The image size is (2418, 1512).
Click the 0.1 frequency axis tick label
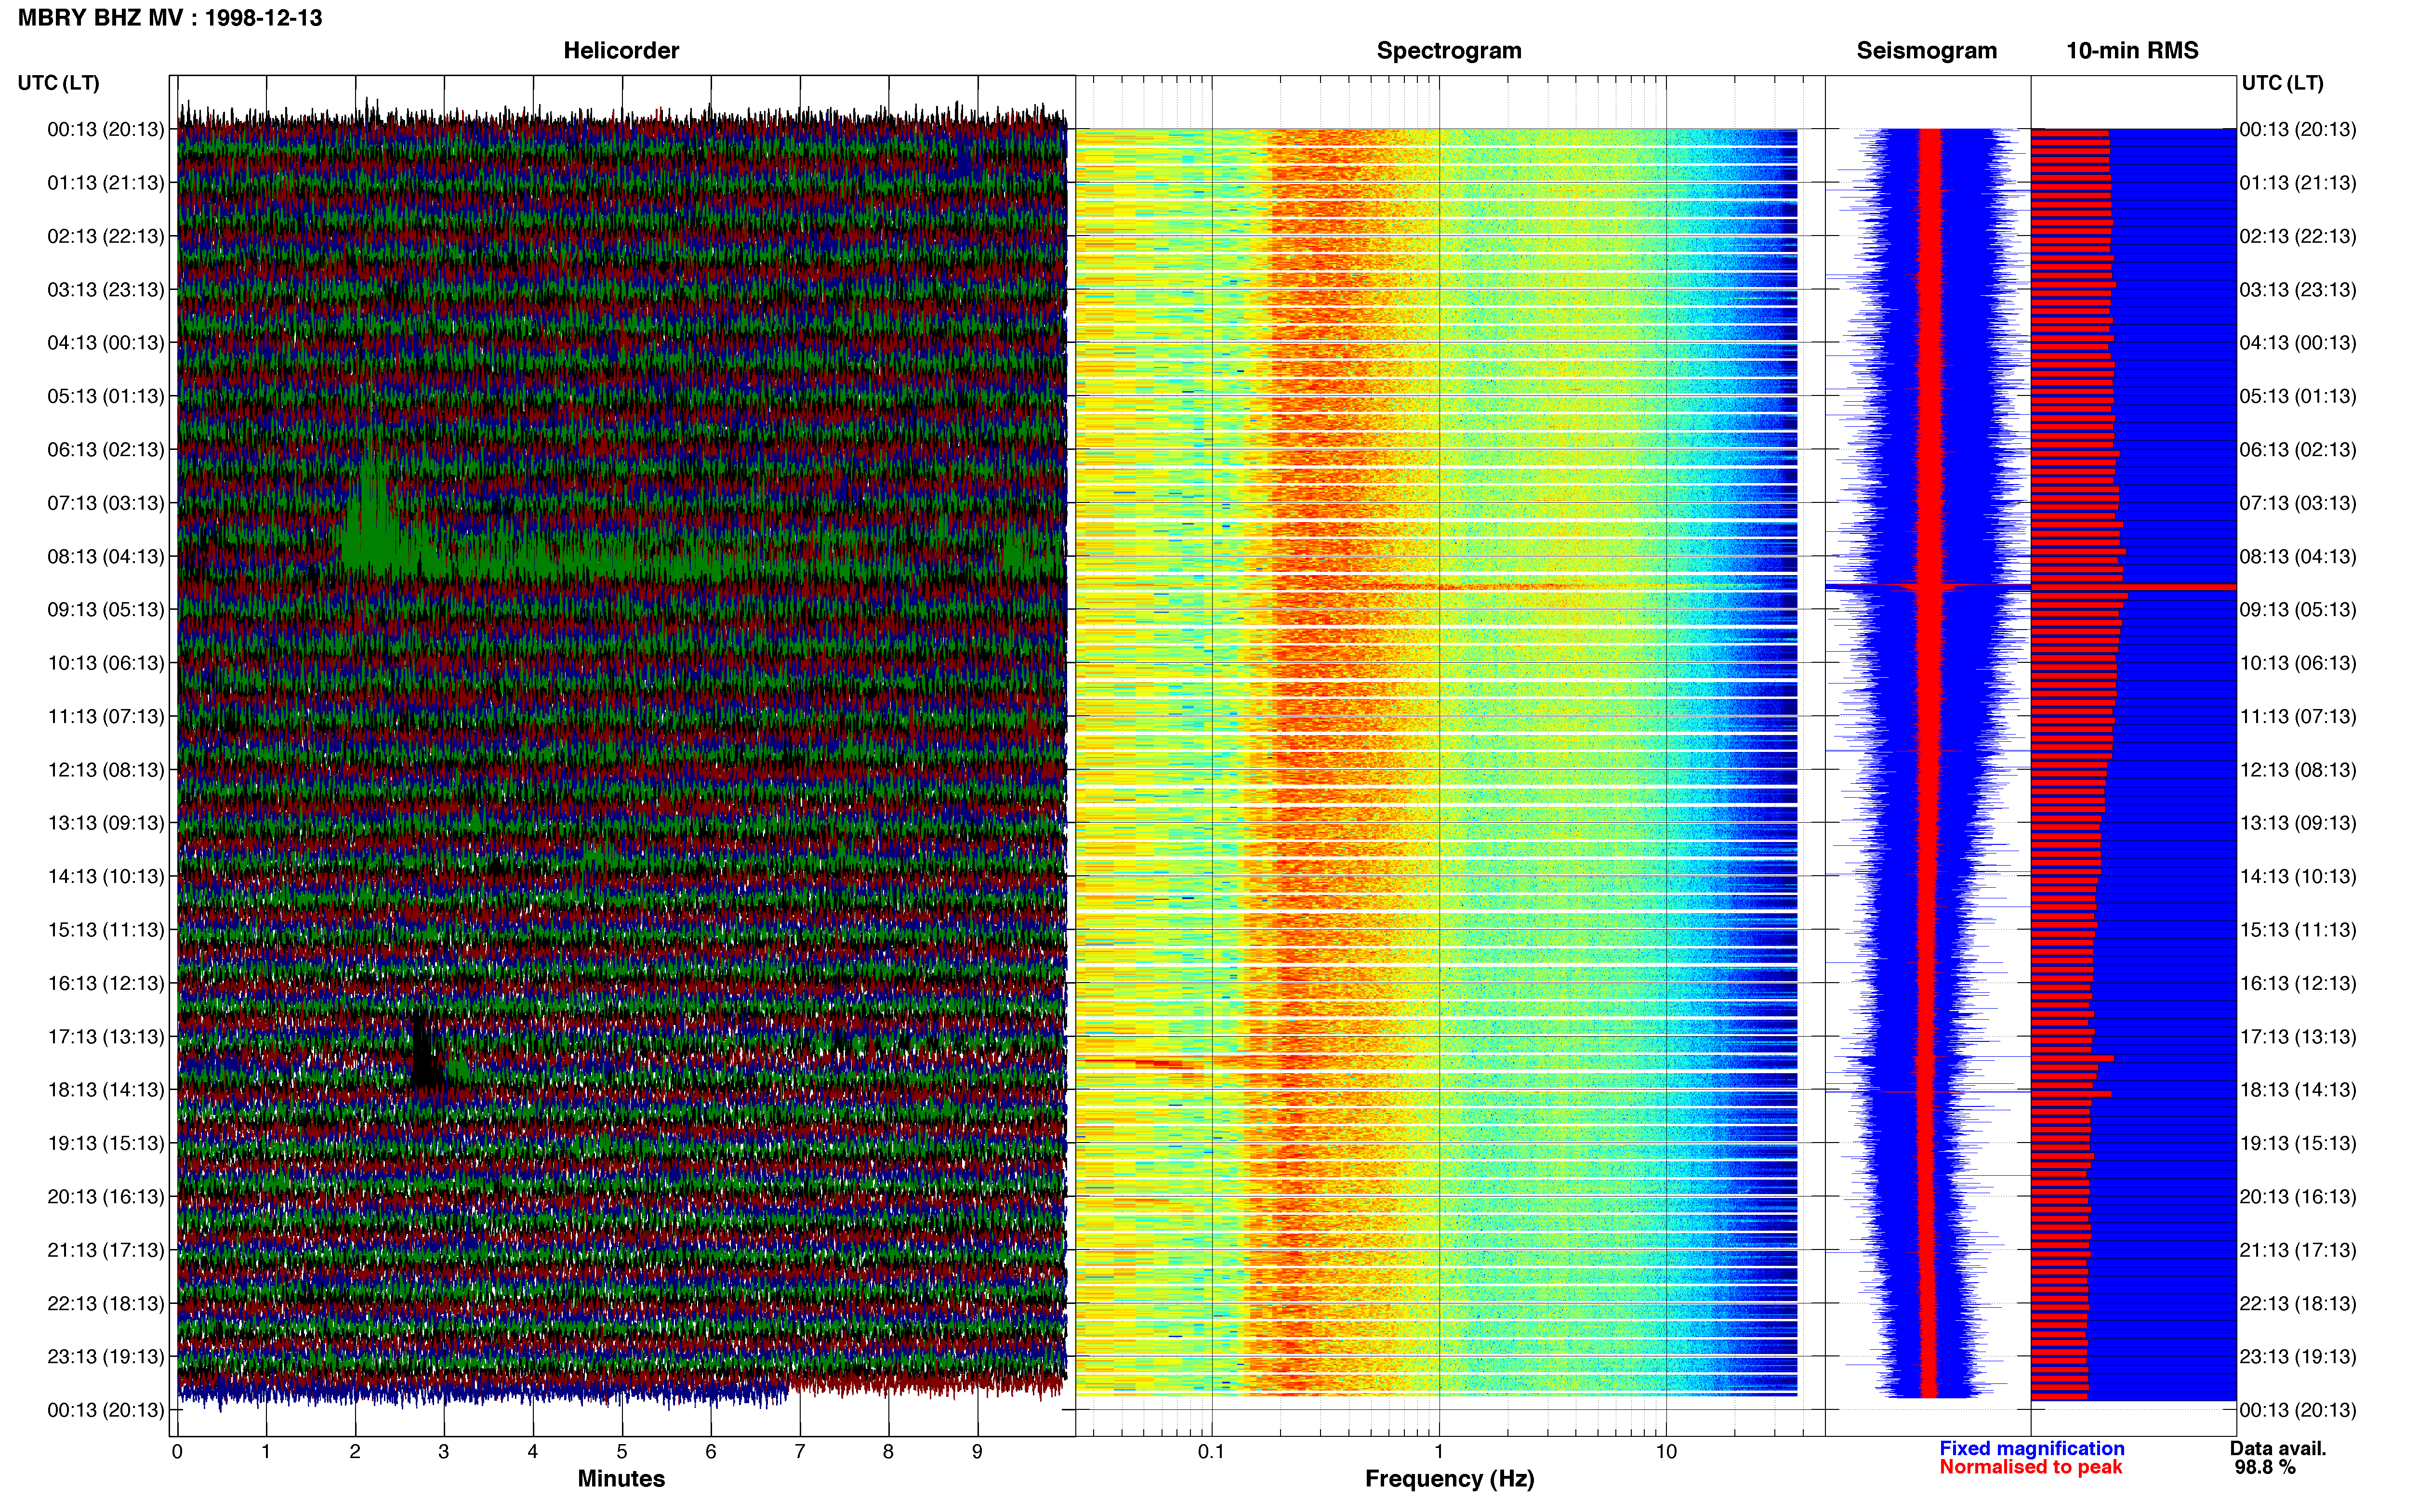[x=1211, y=1451]
